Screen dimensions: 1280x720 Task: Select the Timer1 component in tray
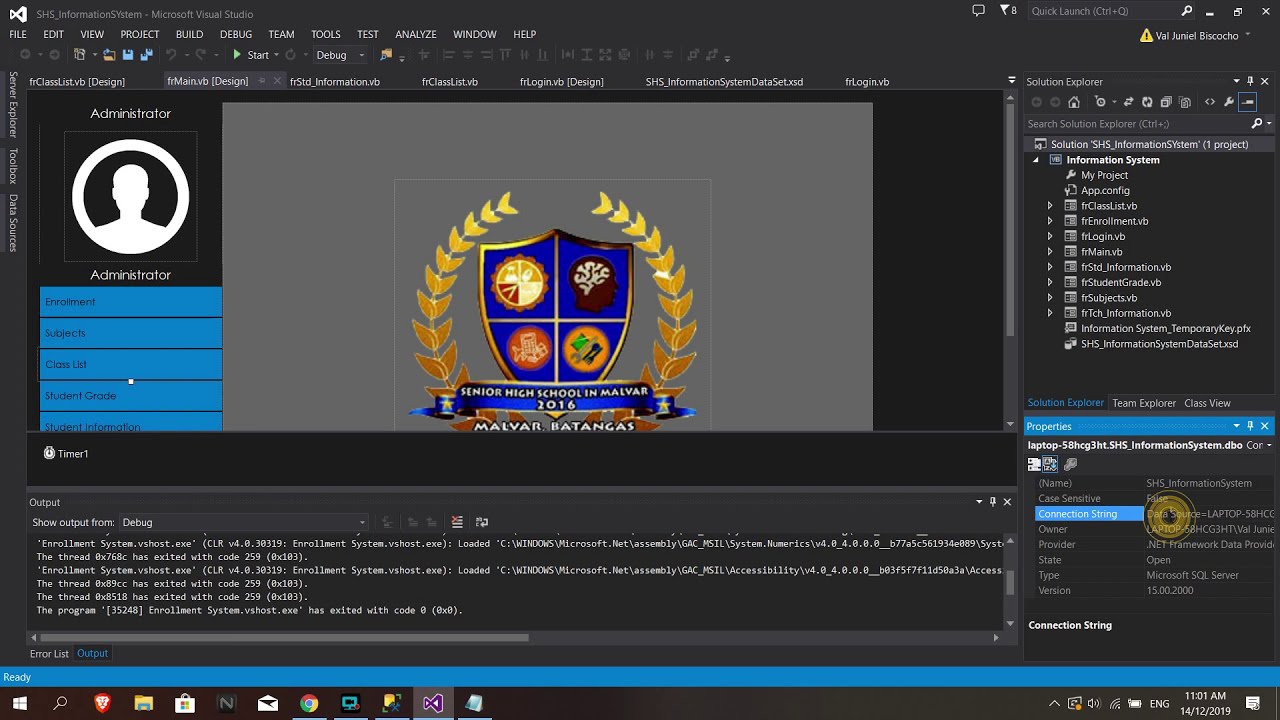[66, 454]
